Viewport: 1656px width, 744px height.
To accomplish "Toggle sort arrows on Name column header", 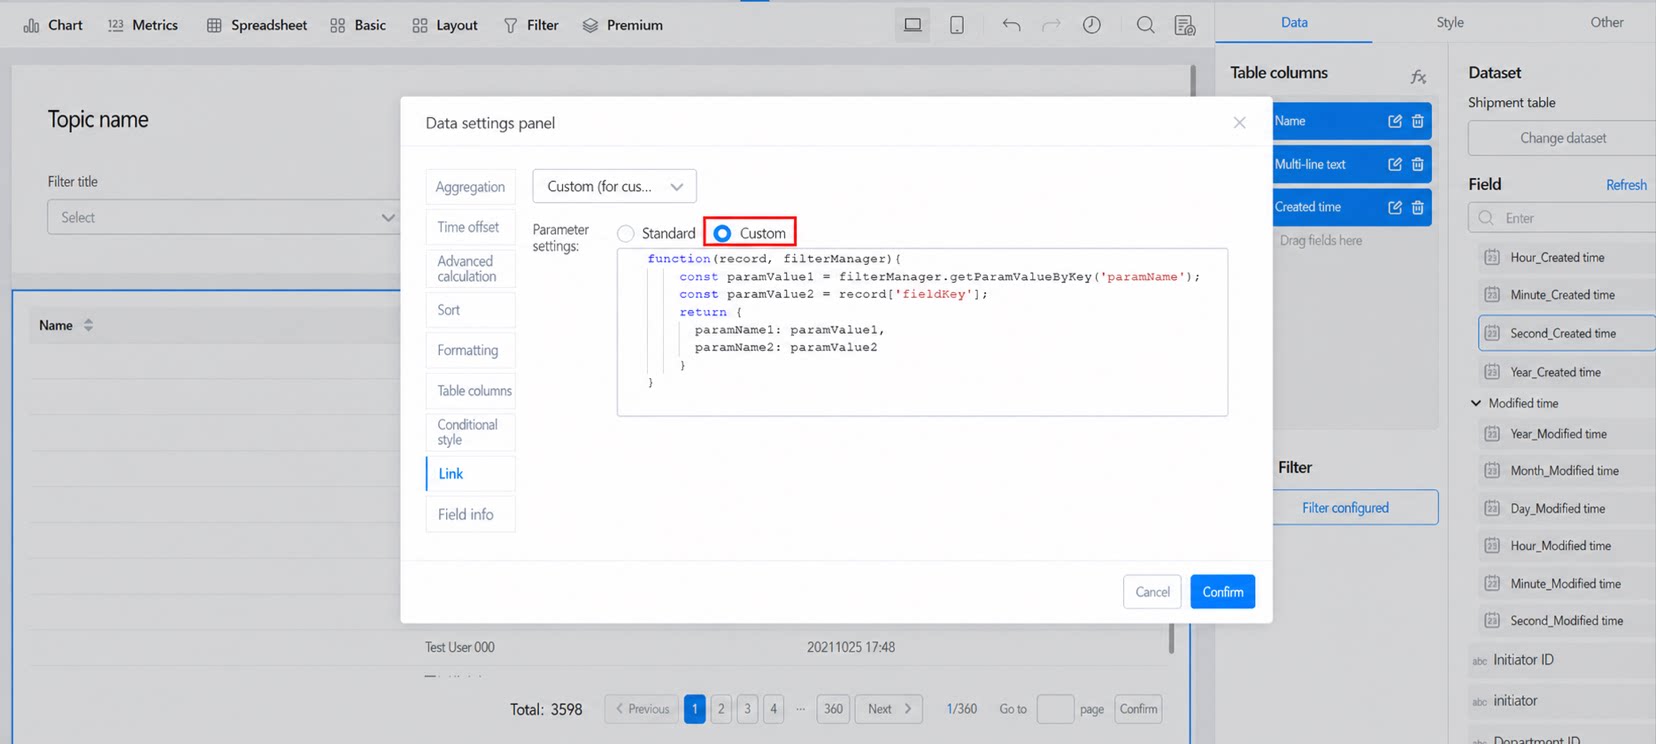I will [88, 325].
